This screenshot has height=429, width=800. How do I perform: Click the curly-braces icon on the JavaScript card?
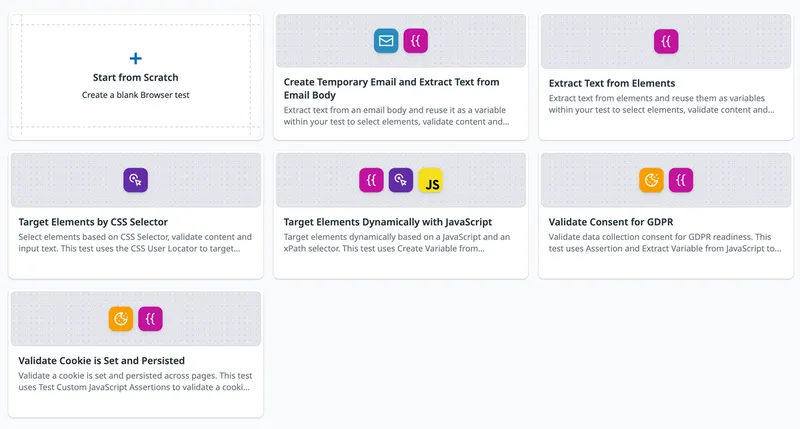tap(371, 180)
